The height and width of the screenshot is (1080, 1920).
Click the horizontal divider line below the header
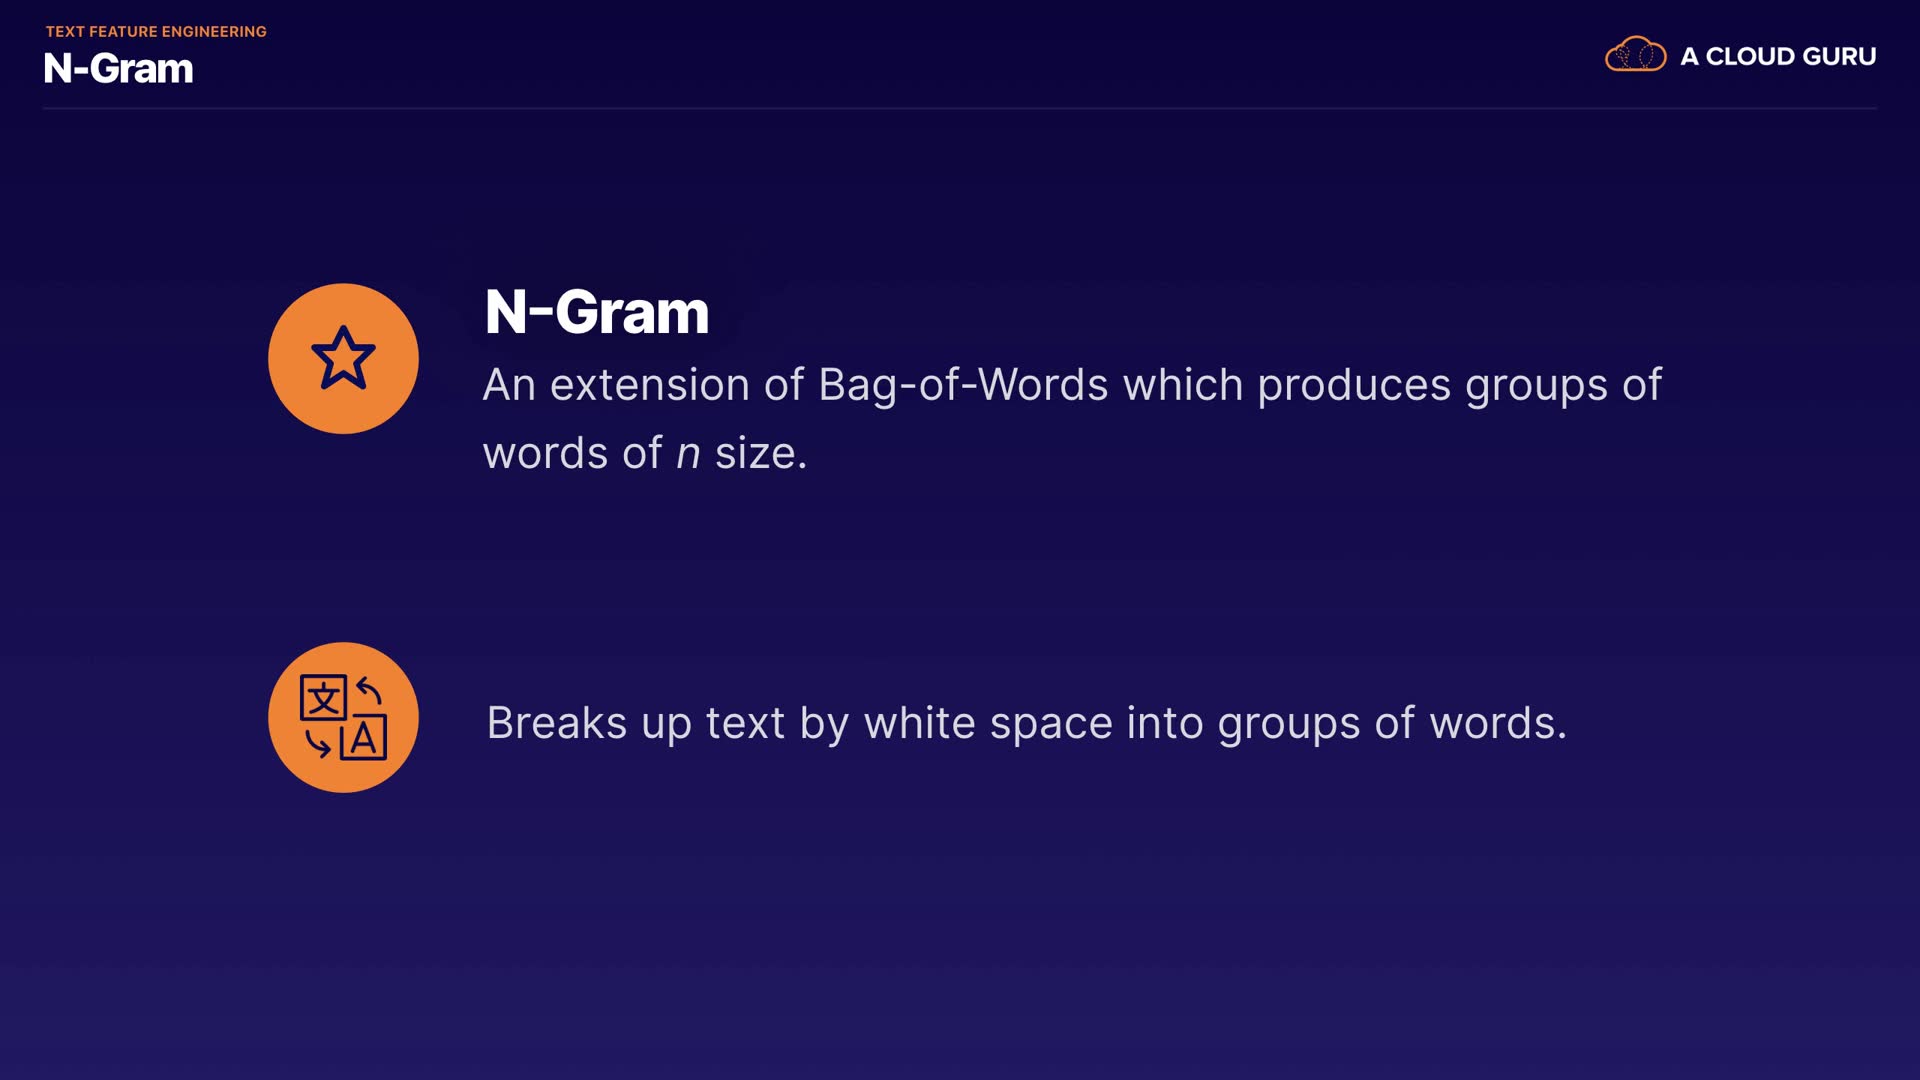(x=960, y=108)
